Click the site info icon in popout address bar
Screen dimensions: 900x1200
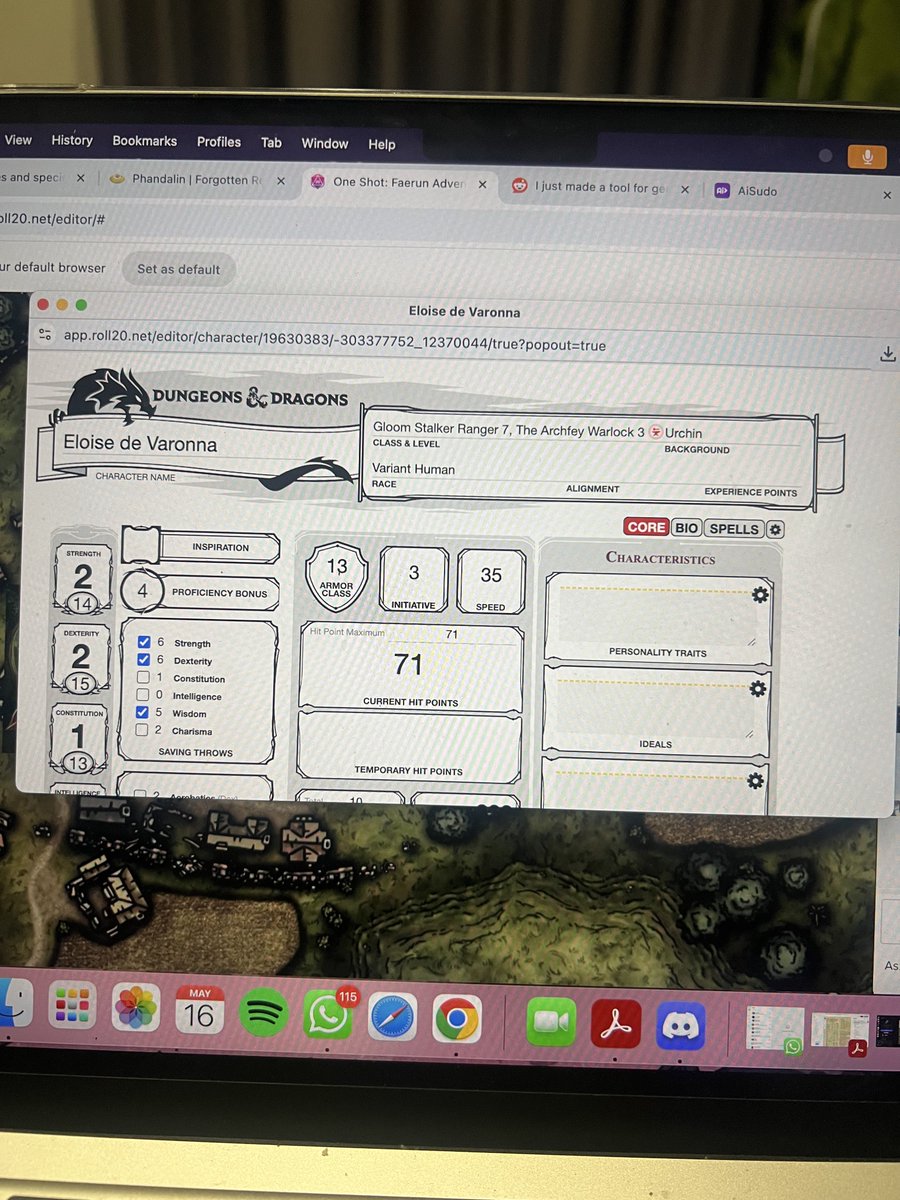45,336
